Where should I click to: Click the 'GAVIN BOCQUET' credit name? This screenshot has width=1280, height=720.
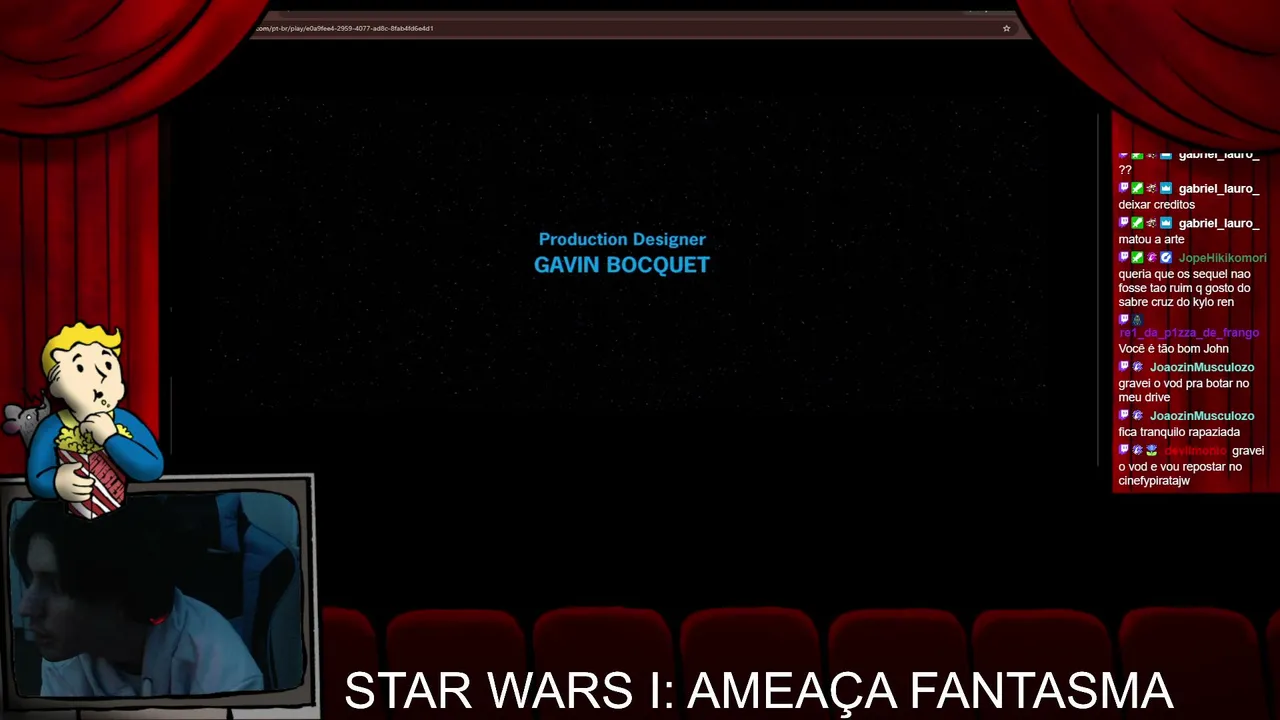[x=622, y=265]
